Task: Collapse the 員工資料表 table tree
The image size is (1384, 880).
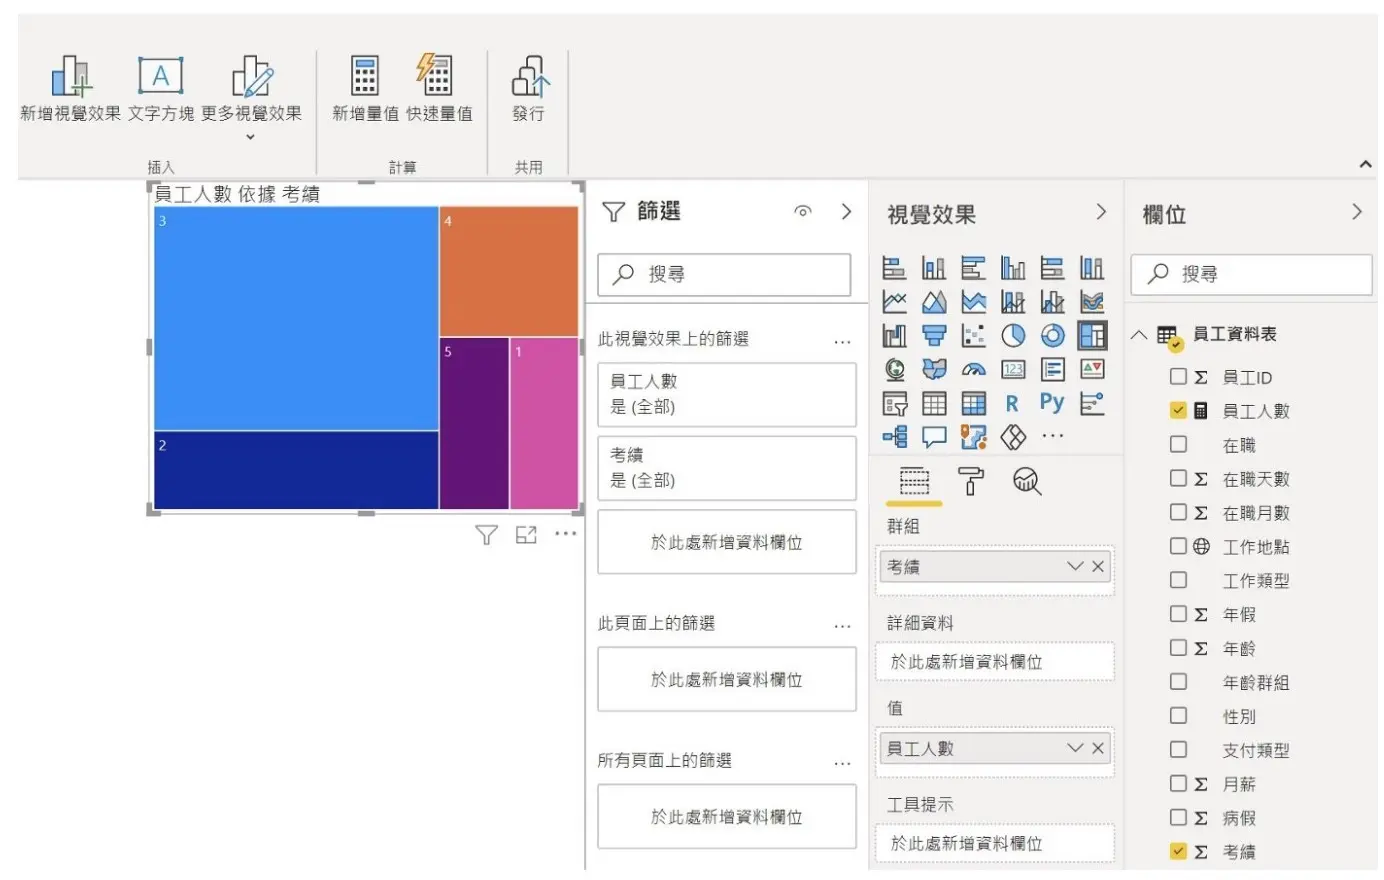Action: [1139, 335]
